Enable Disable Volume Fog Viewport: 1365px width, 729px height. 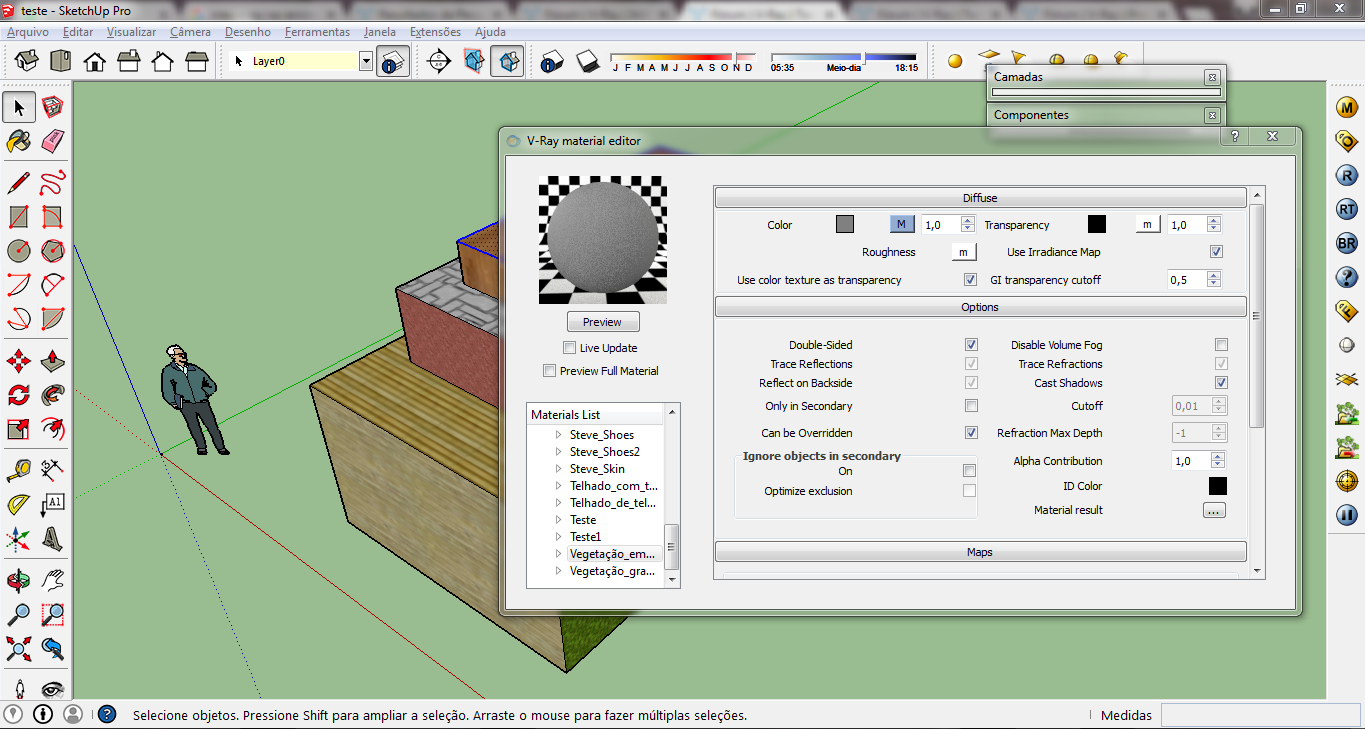[x=1221, y=345]
